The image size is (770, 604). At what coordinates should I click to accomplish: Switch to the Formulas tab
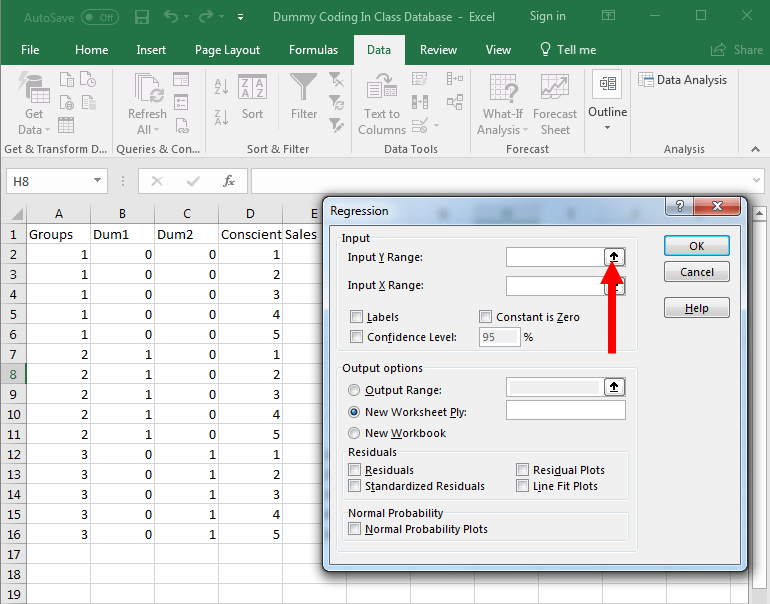313,50
